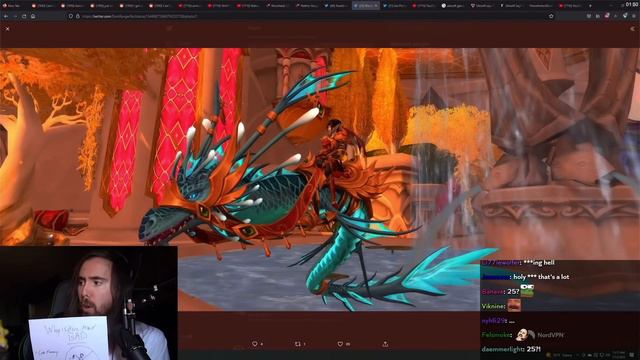This screenshot has width=640, height=360.
Task: Click chat message "***ing hell"
Action: (x=539, y=263)
